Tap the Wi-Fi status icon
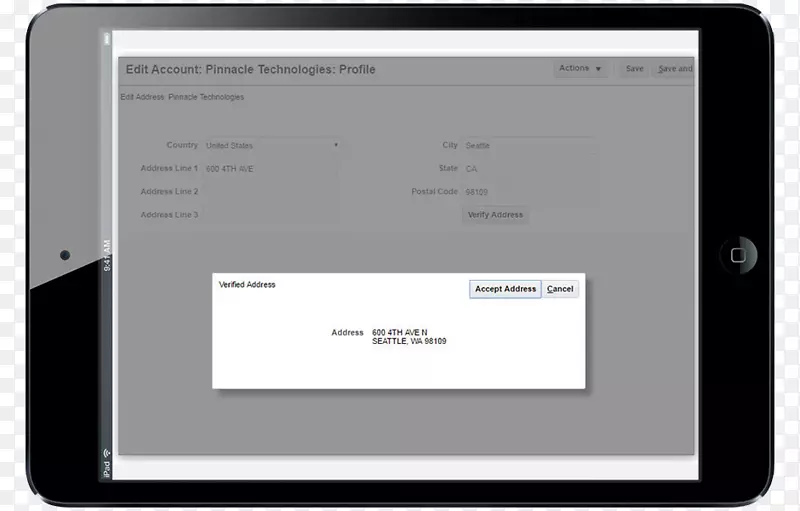This screenshot has width=800, height=511. pos(106,453)
